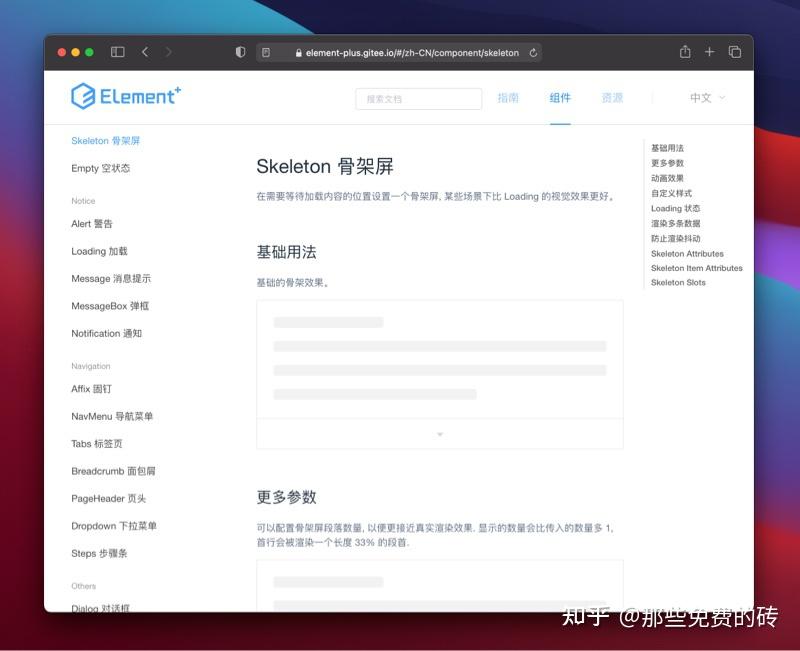800x651 pixels.
Task: Toggle the Safari sidebar icon
Action: tap(117, 51)
